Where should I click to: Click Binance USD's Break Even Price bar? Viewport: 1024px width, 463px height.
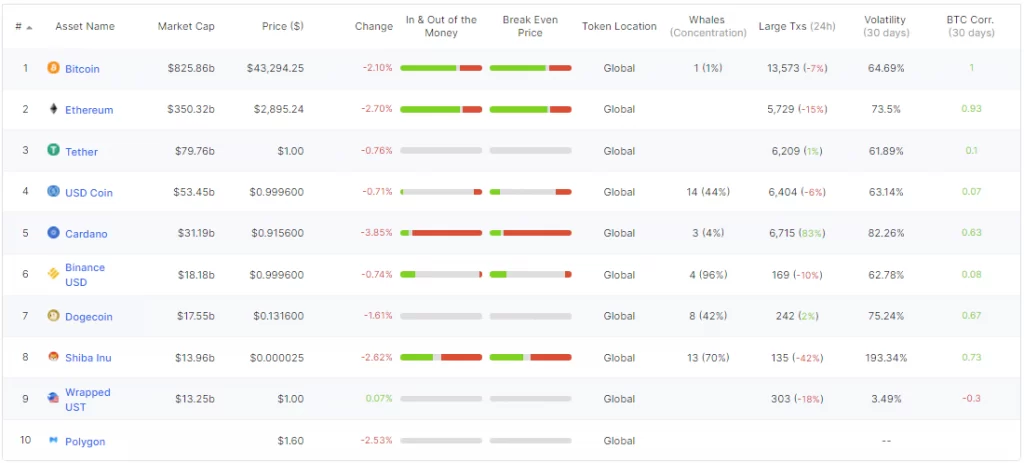(x=530, y=274)
